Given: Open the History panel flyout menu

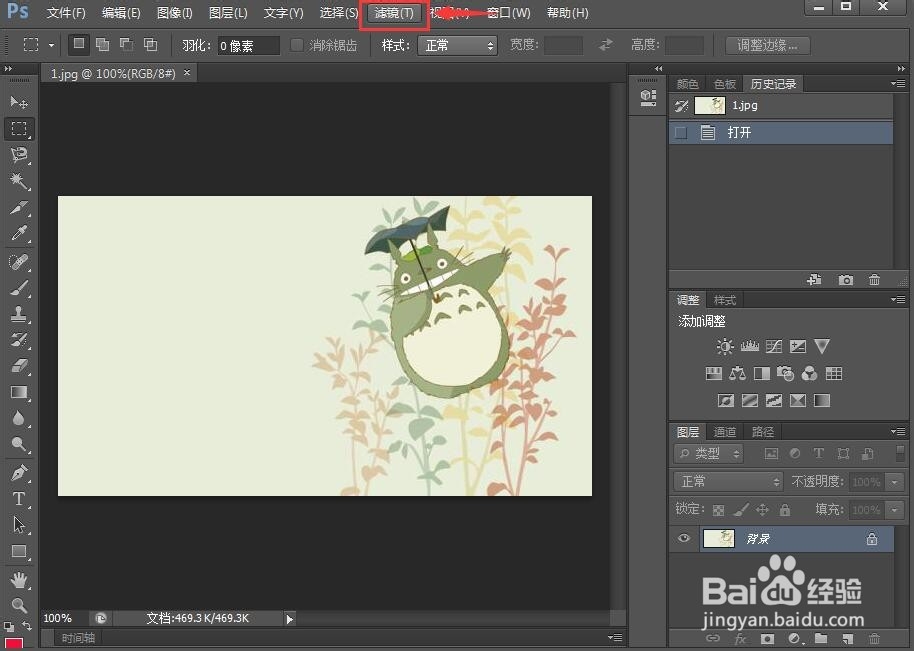Looking at the screenshot, I should pos(898,84).
